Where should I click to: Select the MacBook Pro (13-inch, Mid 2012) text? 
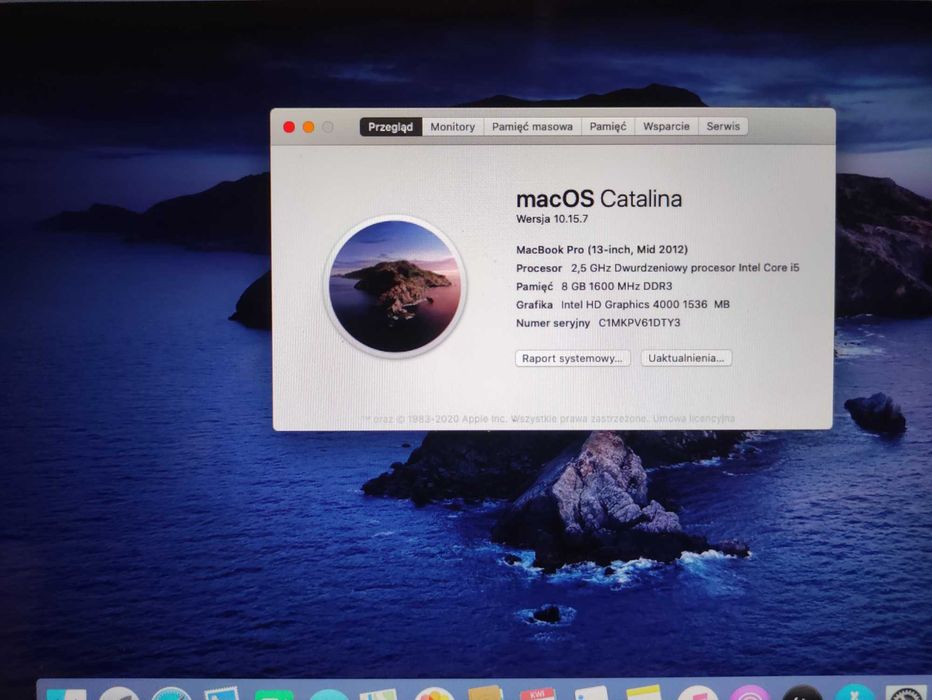(602, 250)
